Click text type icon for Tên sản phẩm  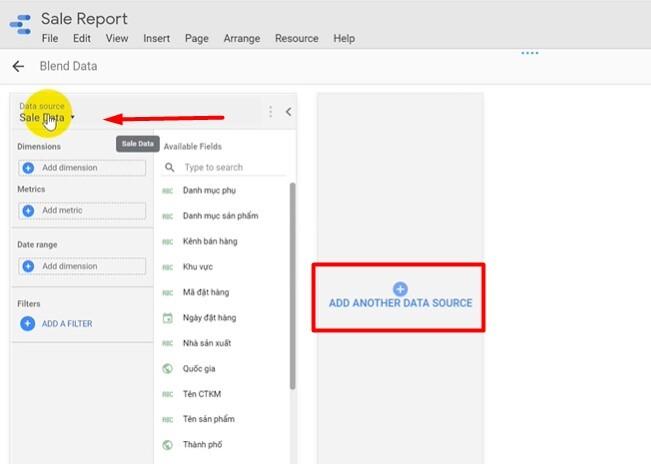[168, 420]
